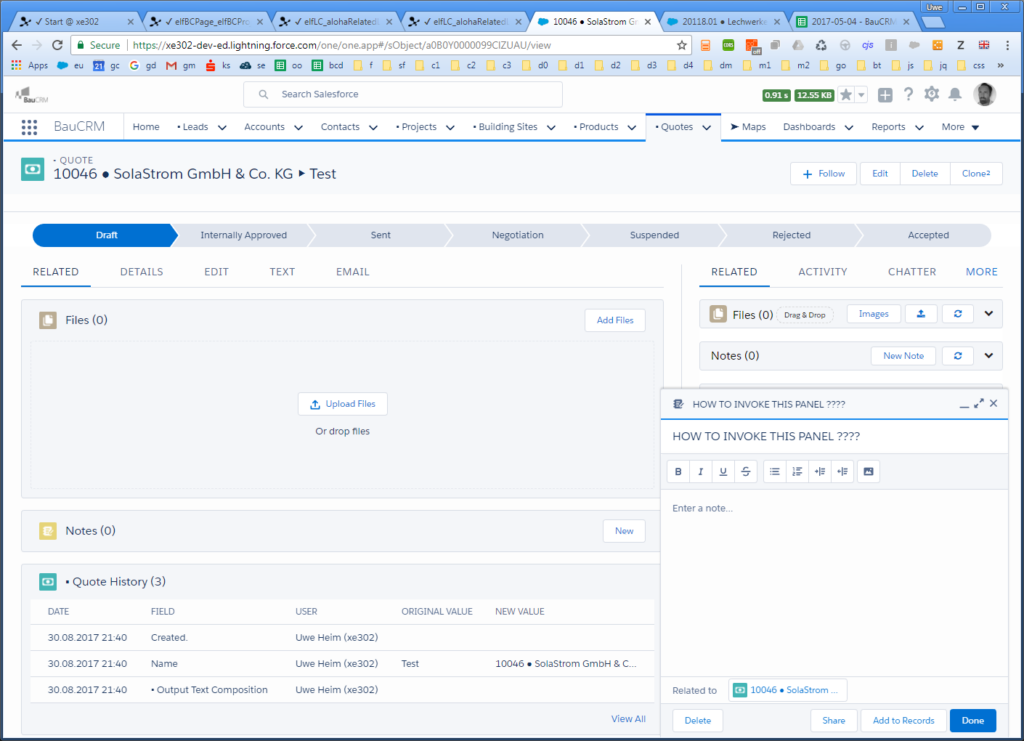Image resolution: width=1024 pixels, height=741 pixels.
Task: Select the Negotiation stage in path
Action: tap(517, 235)
